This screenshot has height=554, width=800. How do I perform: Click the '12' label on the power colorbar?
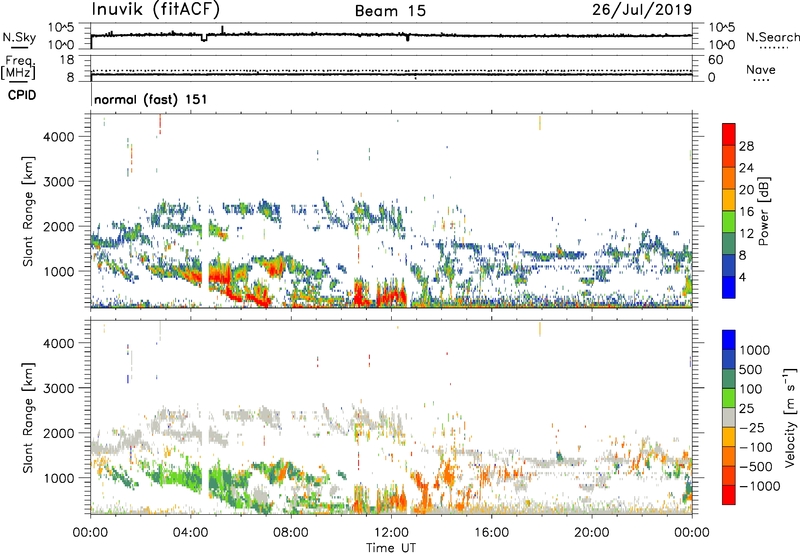click(746, 234)
